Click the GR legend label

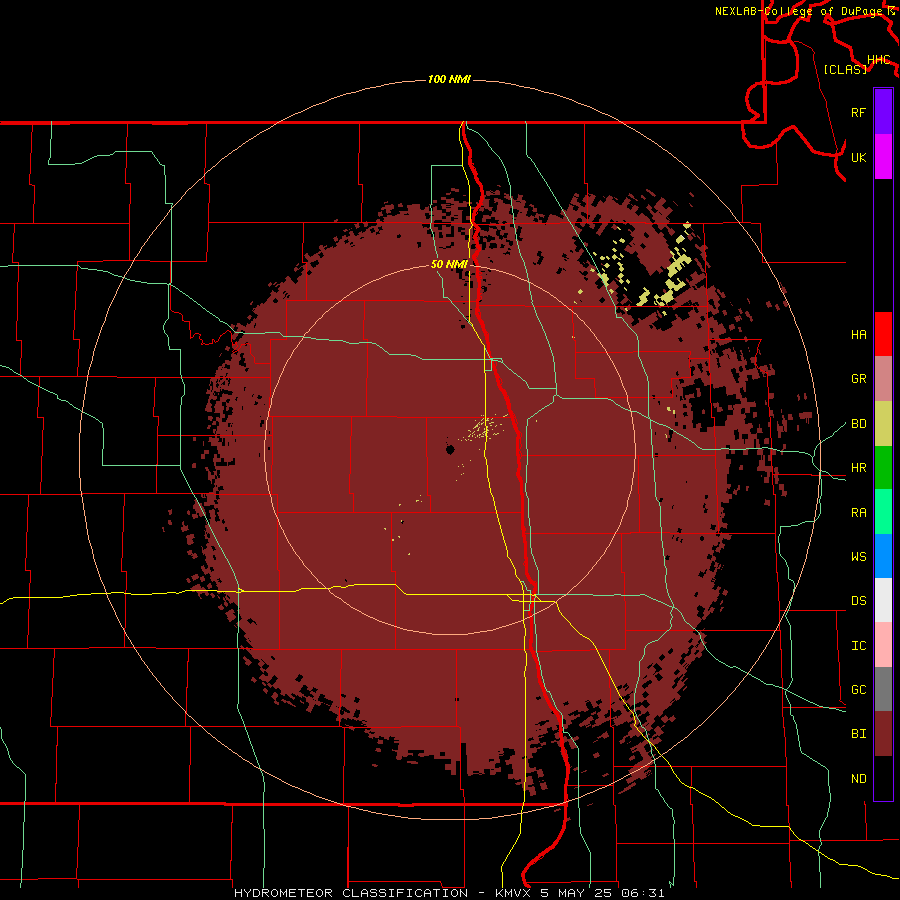point(858,379)
